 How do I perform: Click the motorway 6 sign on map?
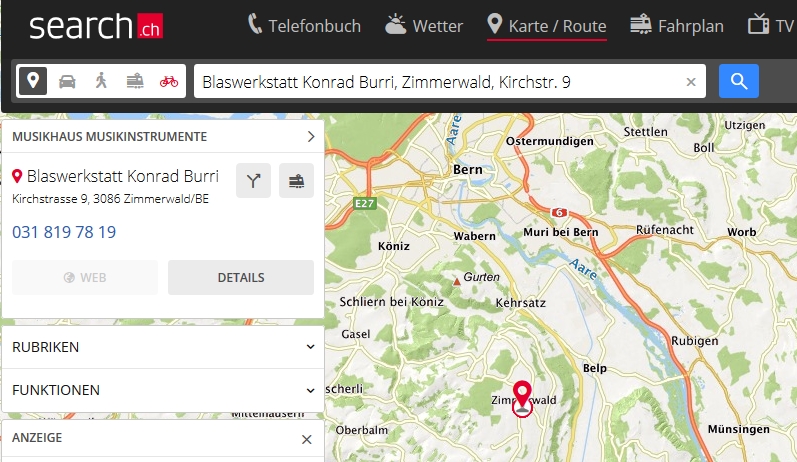point(559,212)
